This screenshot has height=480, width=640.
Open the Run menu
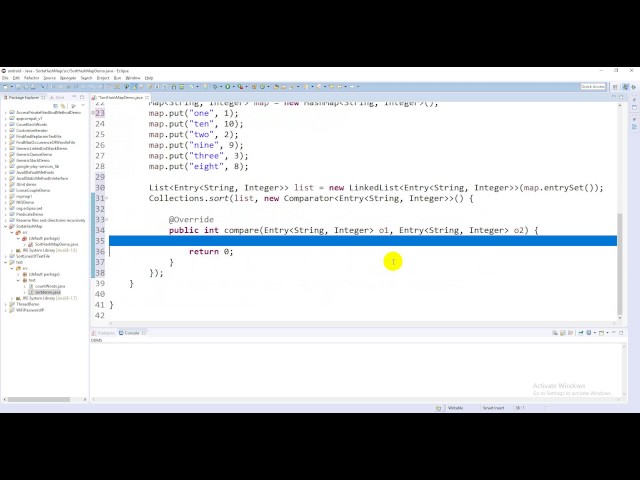(x=117, y=78)
